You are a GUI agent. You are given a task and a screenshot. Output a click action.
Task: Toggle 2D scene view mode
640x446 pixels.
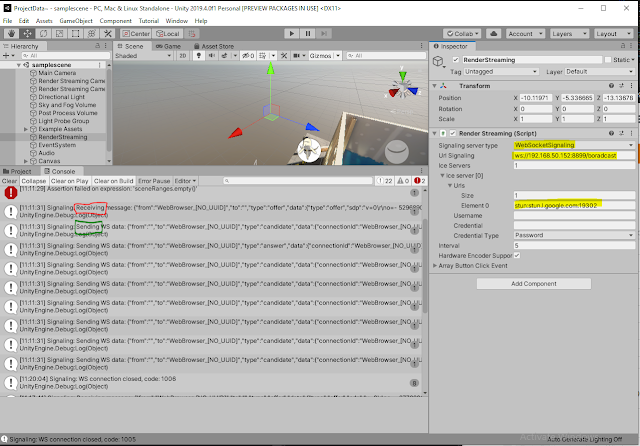(182, 55)
